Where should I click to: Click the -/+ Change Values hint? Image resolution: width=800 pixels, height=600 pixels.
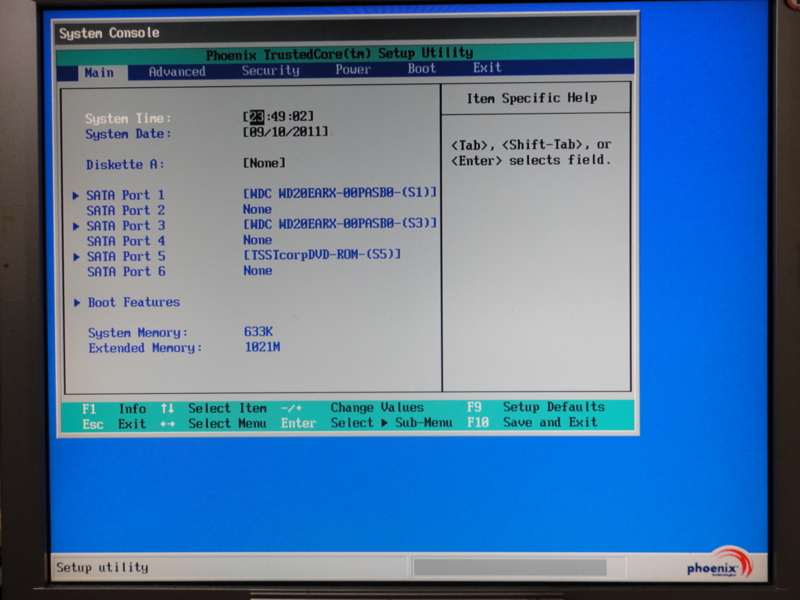tap(352, 408)
